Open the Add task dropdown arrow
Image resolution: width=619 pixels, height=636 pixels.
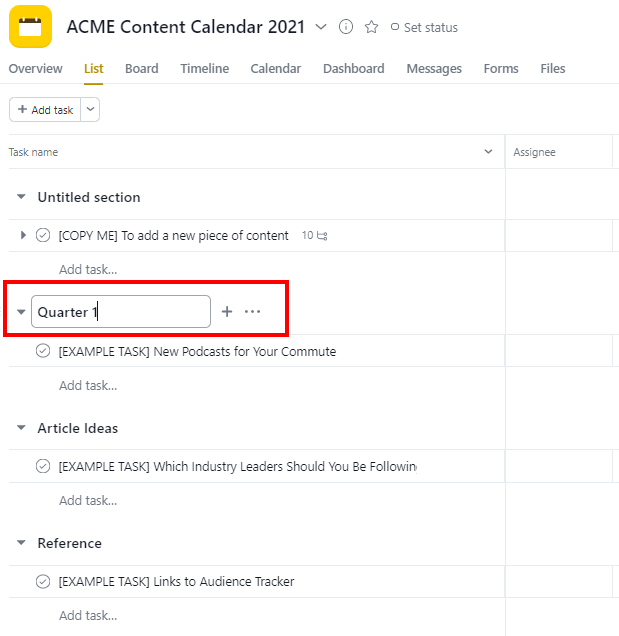[x=90, y=110]
